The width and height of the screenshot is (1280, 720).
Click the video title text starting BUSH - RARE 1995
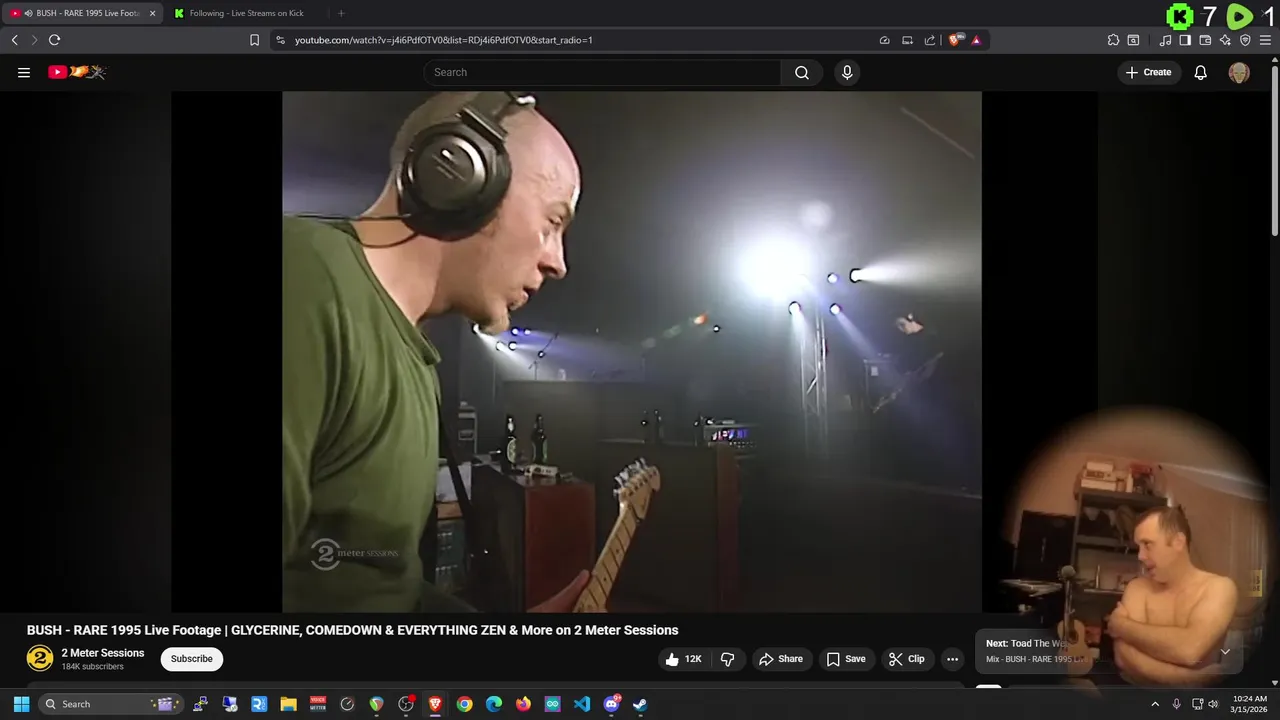pyautogui.click(x=352, y=630)
